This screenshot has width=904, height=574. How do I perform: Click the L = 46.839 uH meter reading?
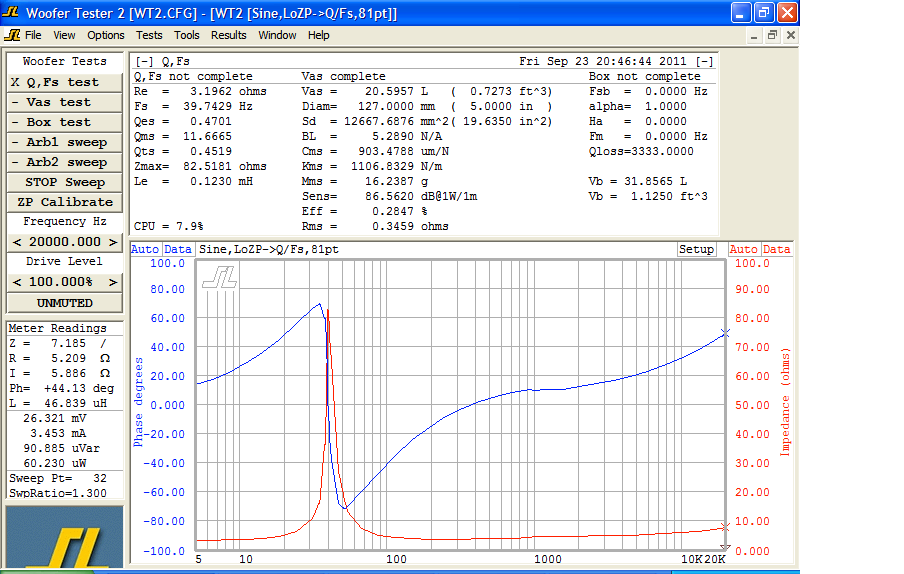[x=58, y=403]
